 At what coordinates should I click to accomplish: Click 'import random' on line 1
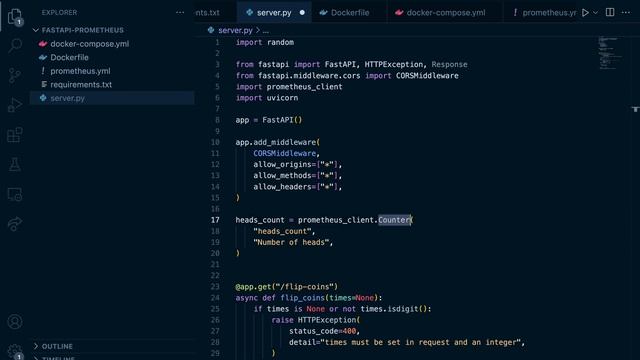[x=264, y=42]
